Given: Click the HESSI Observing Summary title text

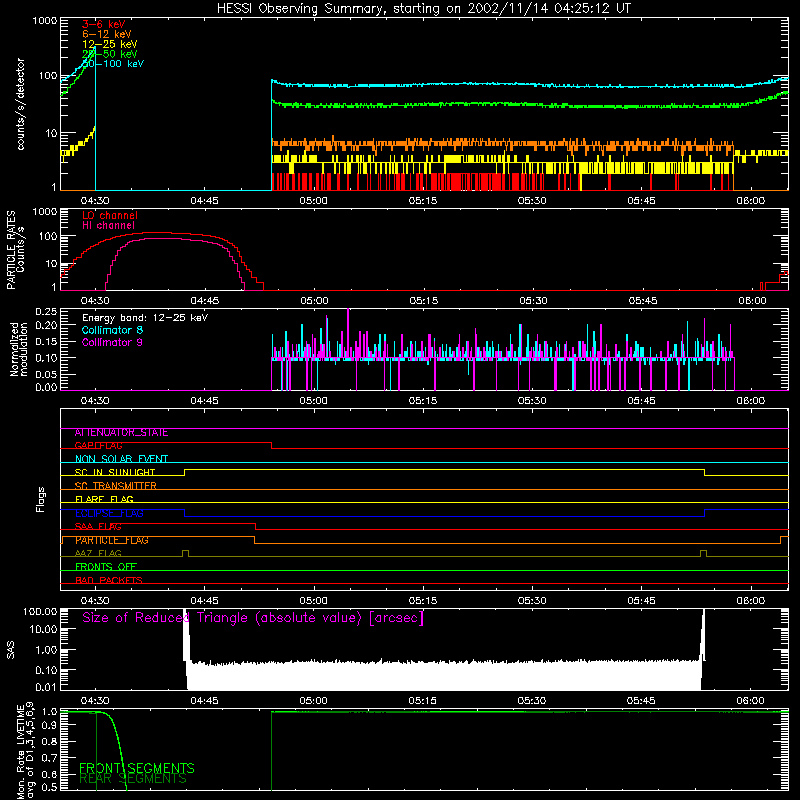Looking at the screenshot, I should point(423,9).
